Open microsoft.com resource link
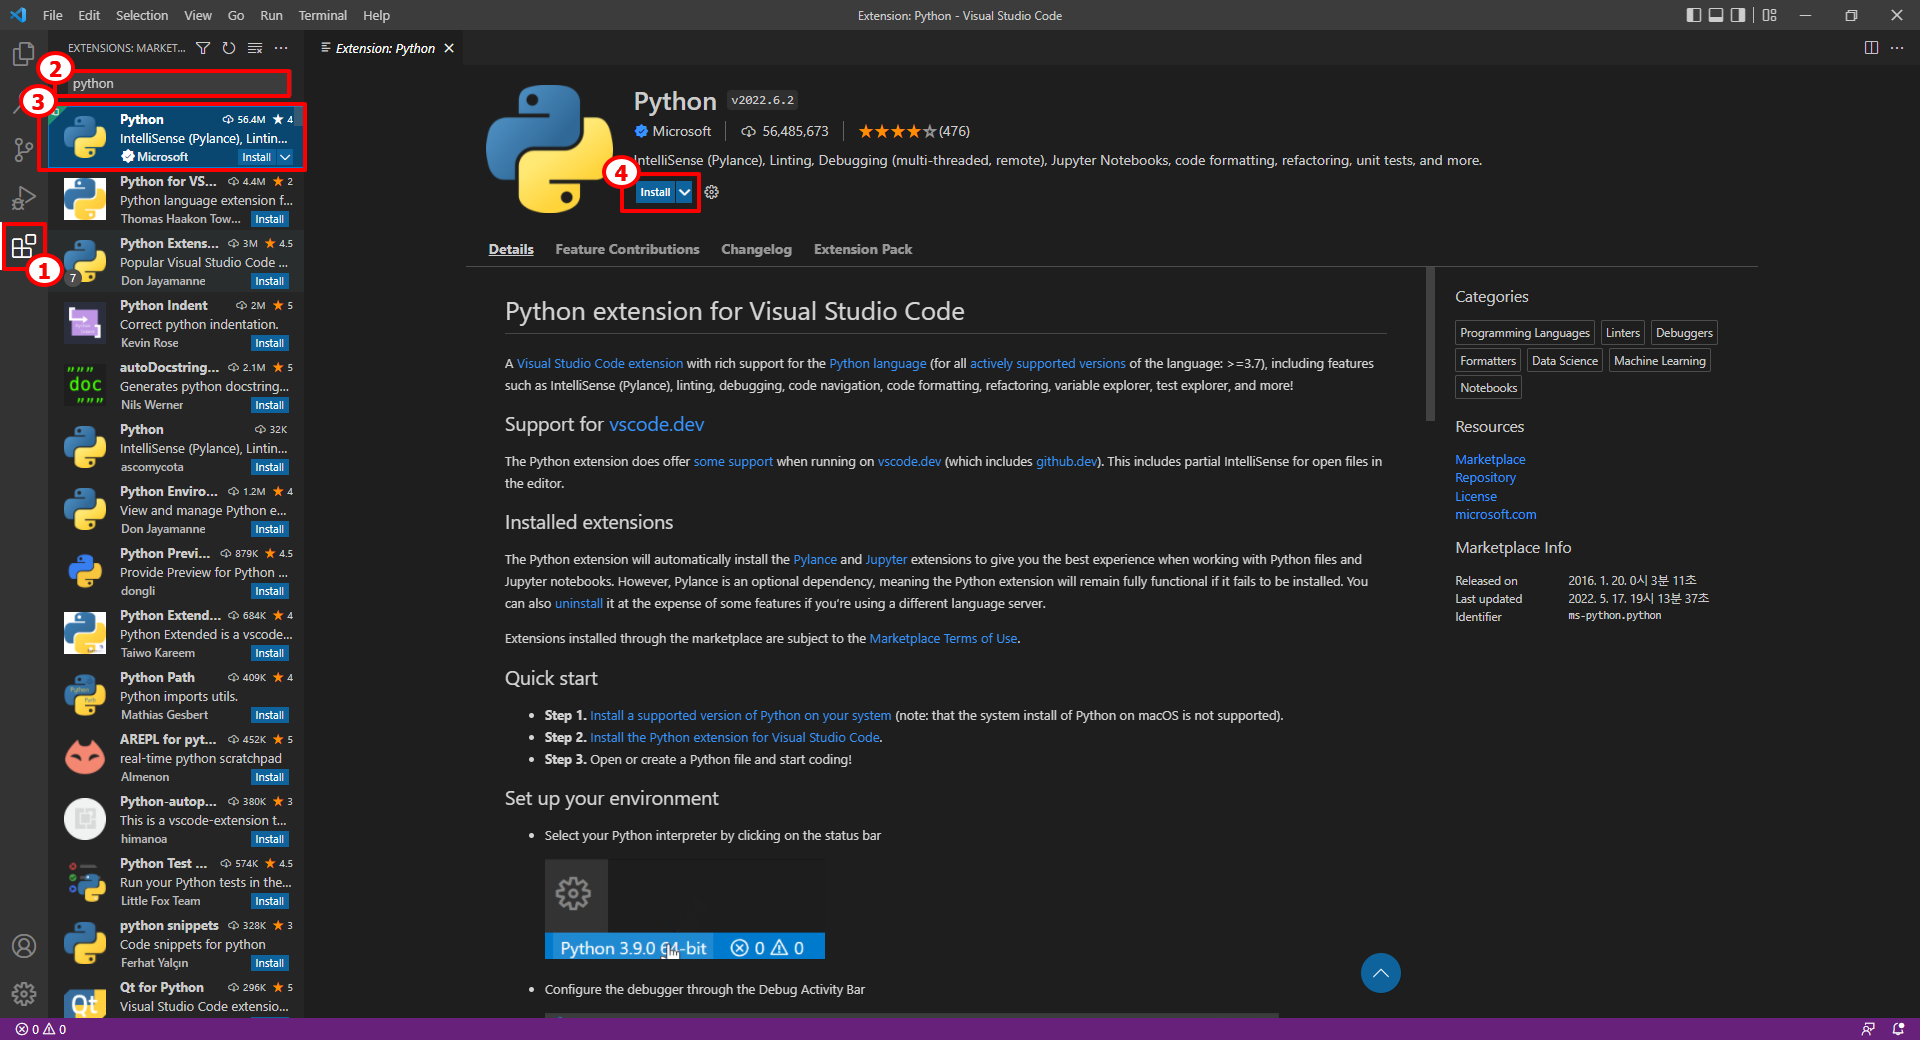This screenshot has height=1040, width=1920. [x=1495, y=514]
